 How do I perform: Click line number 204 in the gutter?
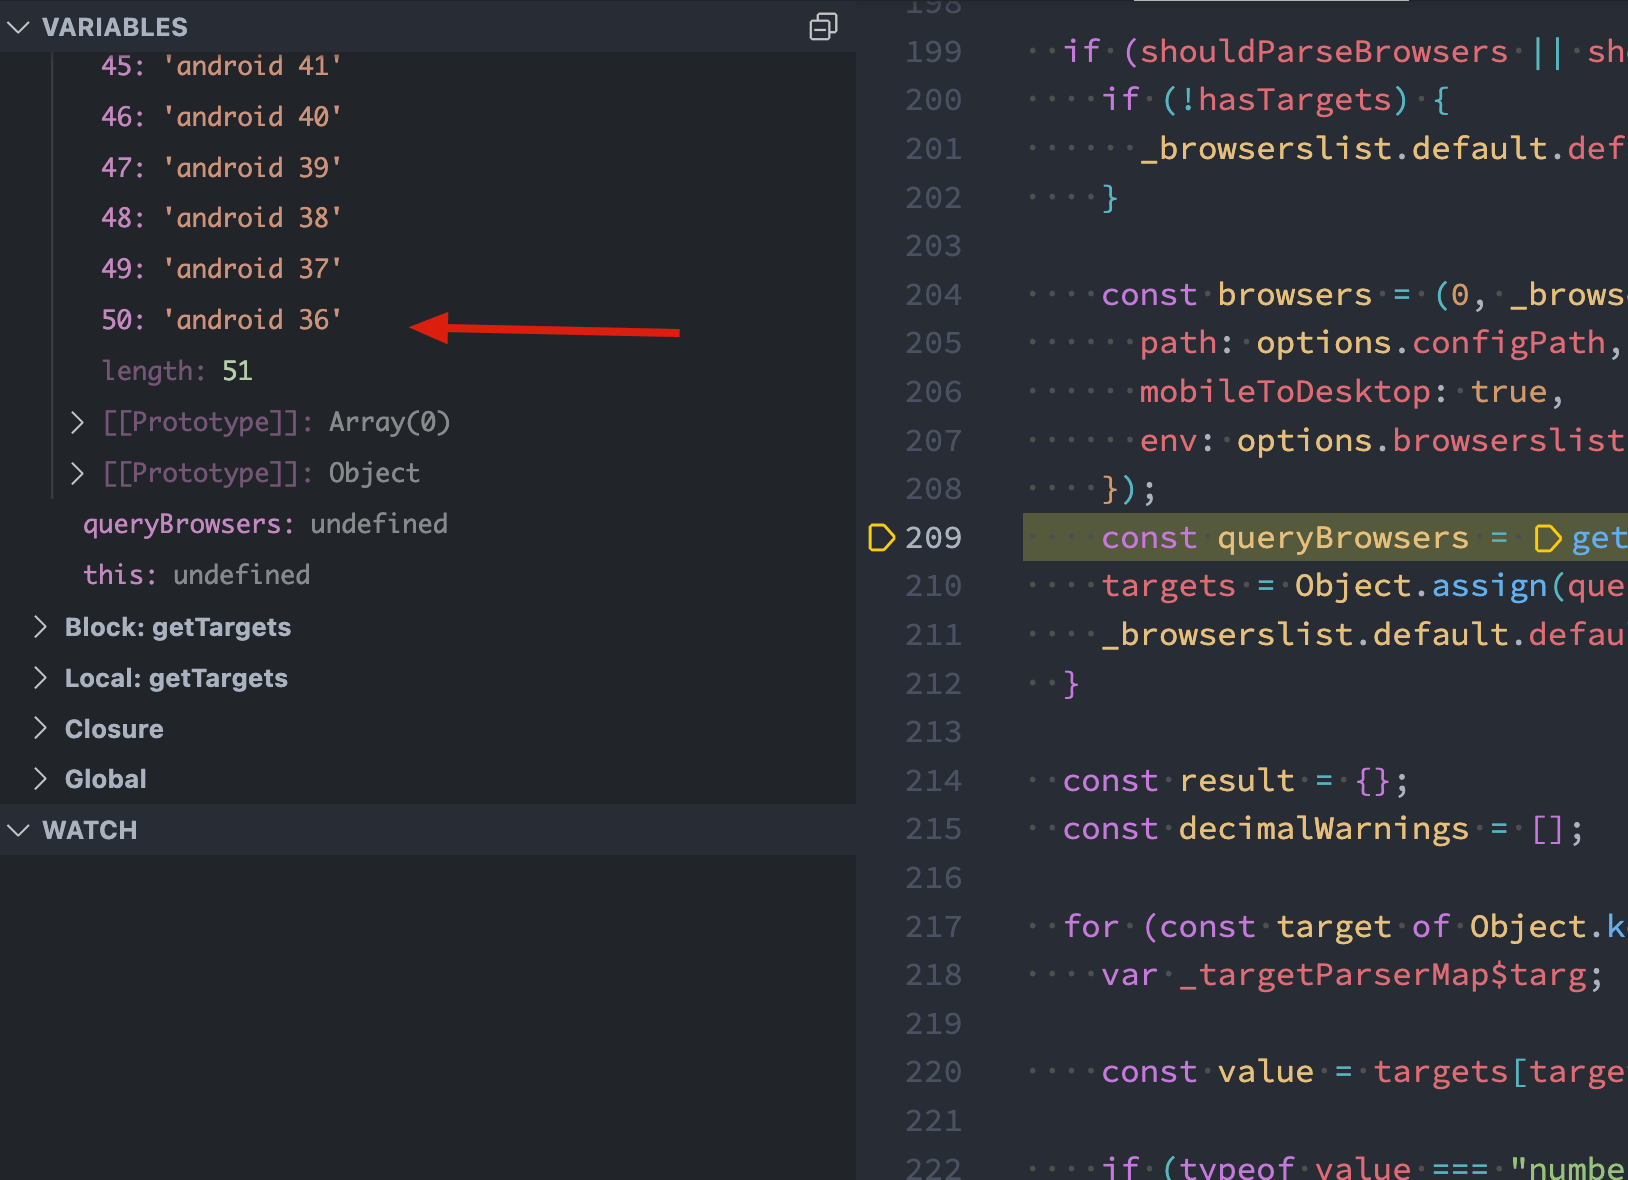[x=933, y=295]
